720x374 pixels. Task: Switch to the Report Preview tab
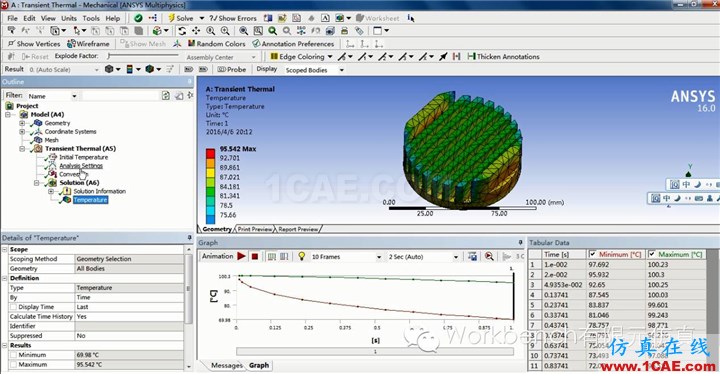click(298, 229)
